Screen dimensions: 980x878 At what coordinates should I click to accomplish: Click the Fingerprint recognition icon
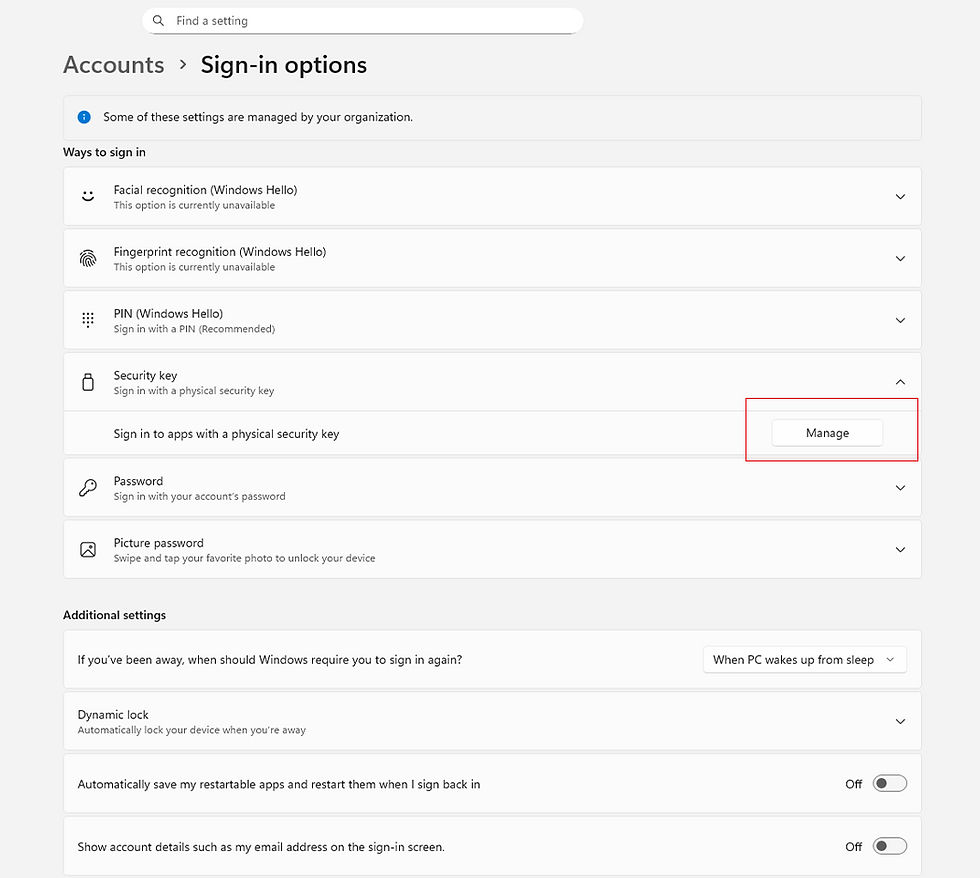[x=88, y=258]
